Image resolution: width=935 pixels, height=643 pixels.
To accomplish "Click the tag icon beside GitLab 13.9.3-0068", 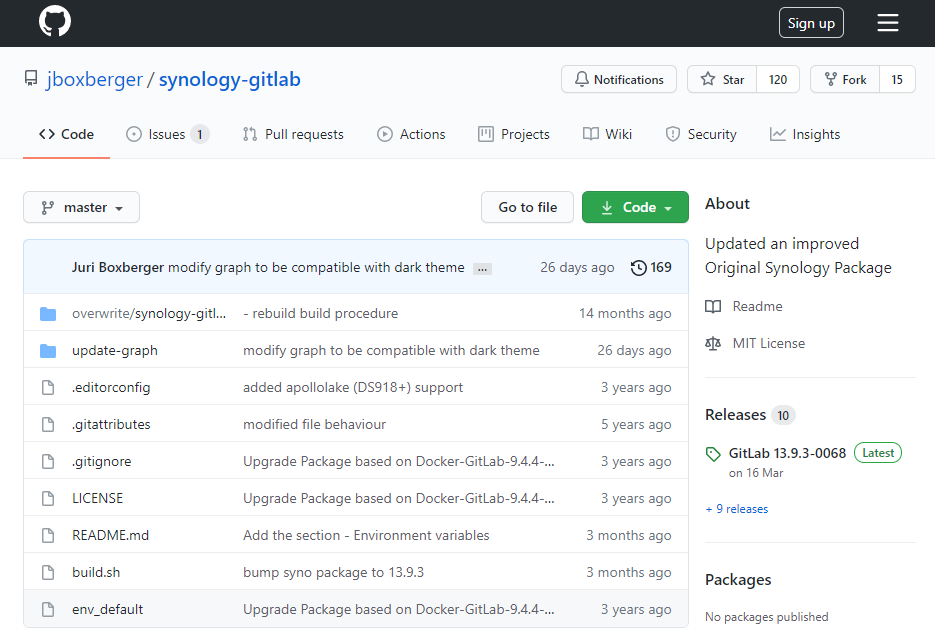I will coord(713,455).
